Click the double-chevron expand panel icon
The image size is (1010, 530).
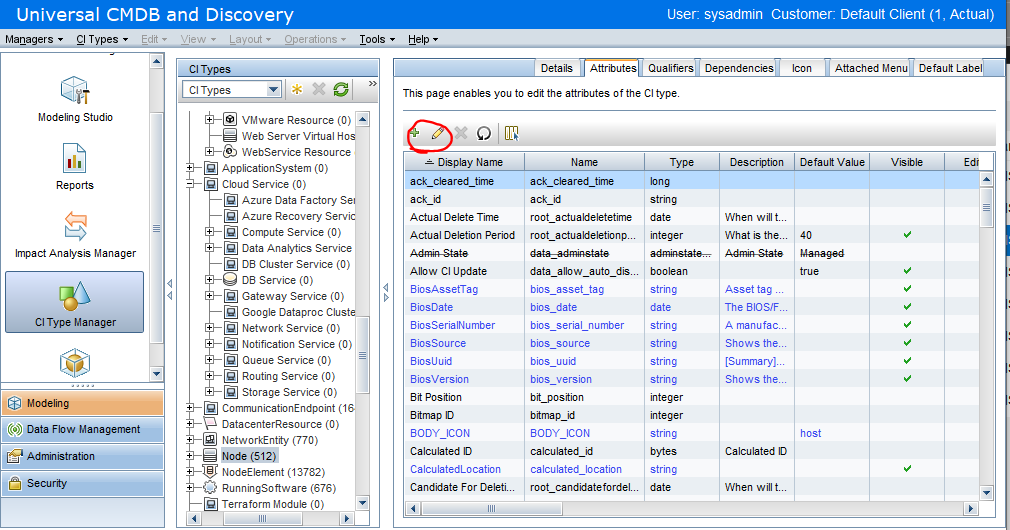click(372, 84)
